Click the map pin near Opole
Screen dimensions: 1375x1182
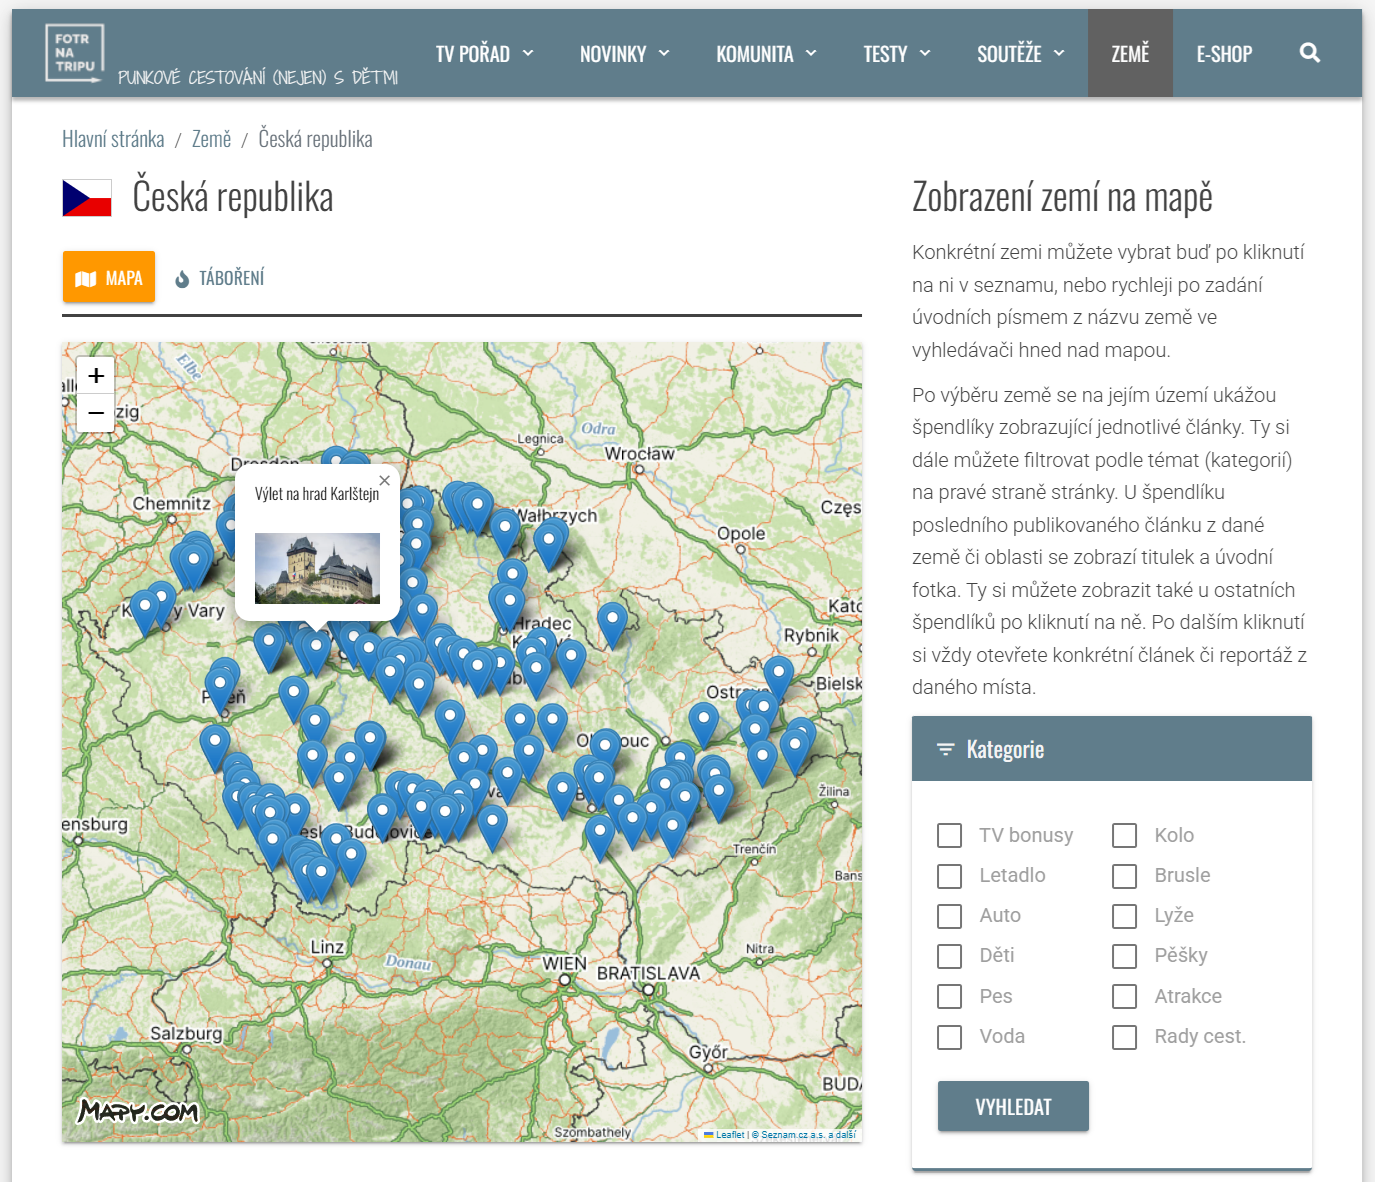(x=612, y=620)
